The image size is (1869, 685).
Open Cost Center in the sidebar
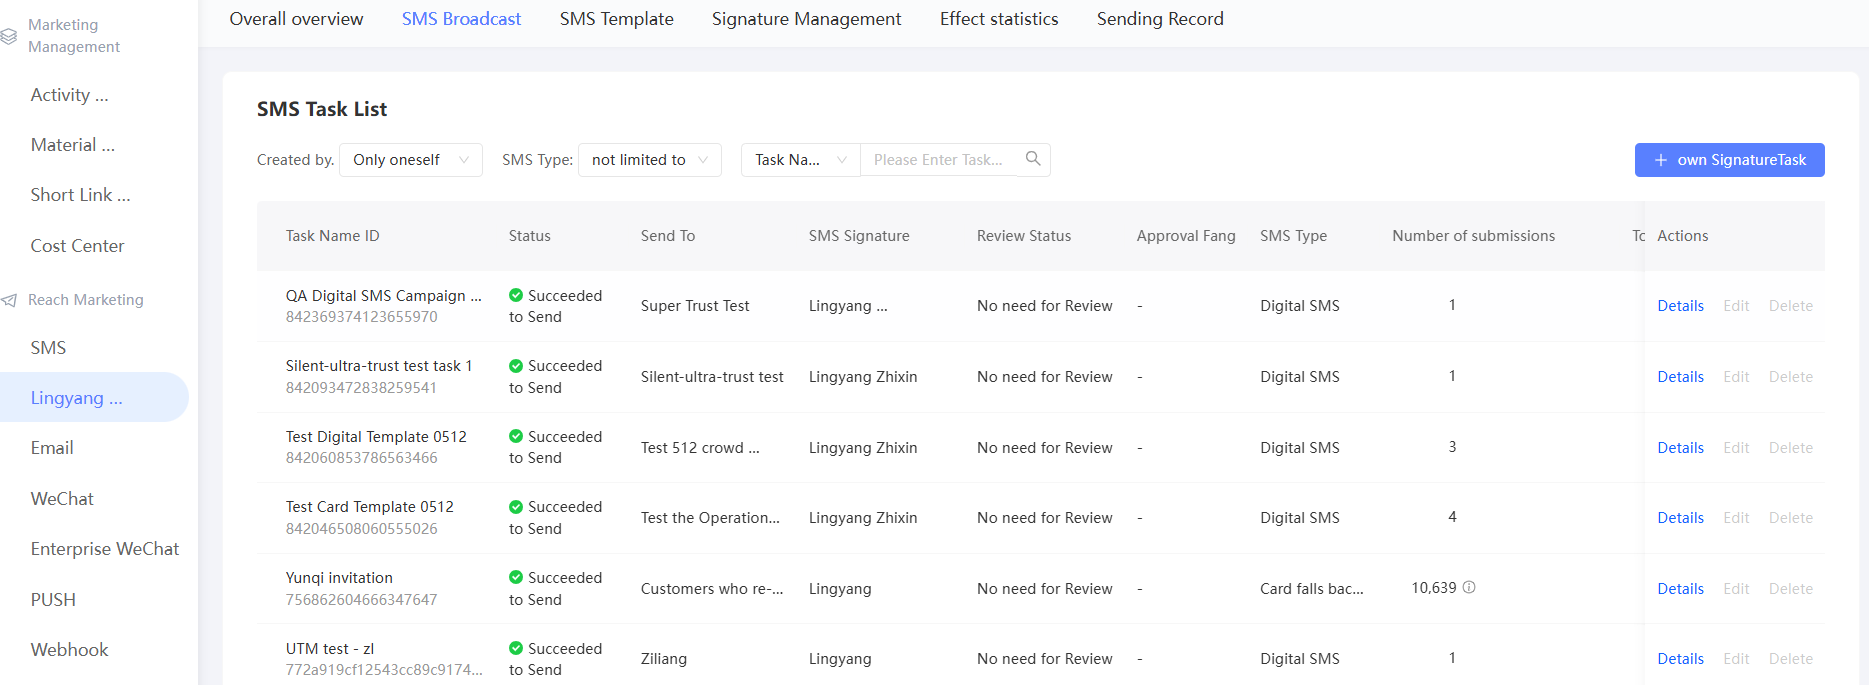pos(78,246)
